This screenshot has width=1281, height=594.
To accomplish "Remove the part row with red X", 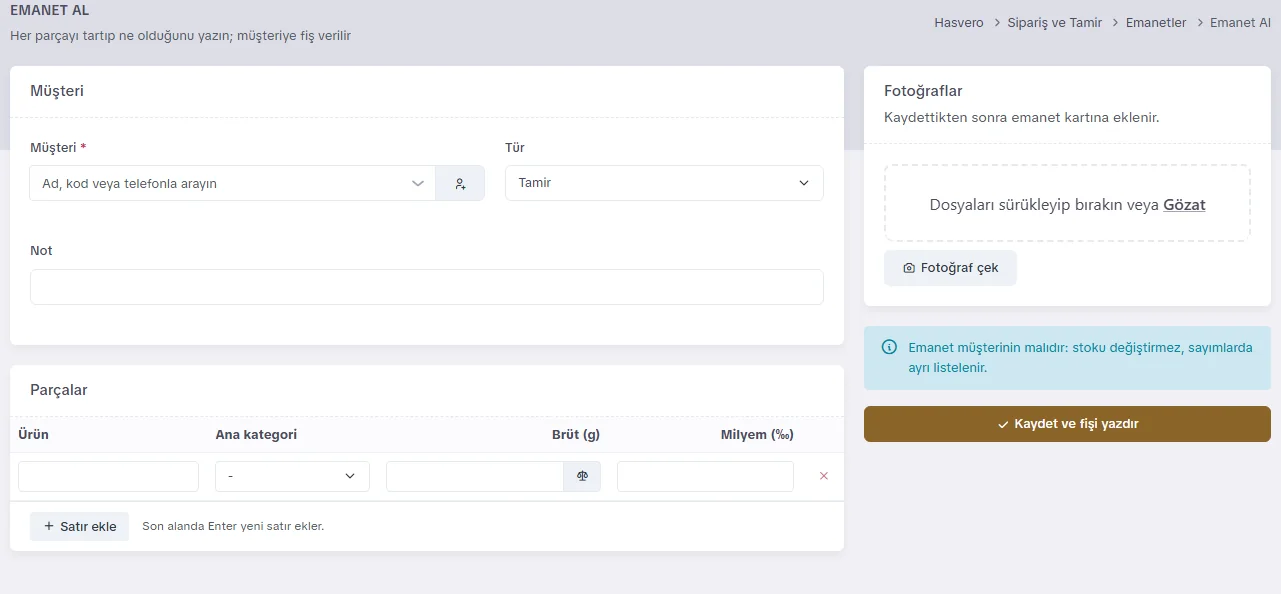I will coord(824,477).
